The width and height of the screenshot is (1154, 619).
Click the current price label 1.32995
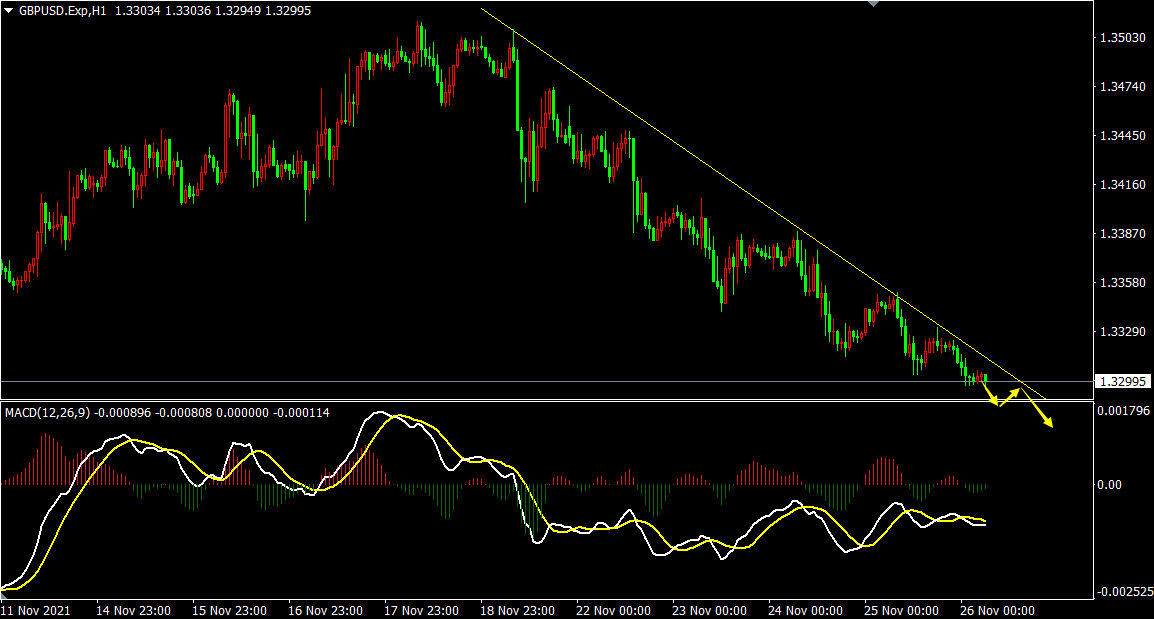(1123, 381)
